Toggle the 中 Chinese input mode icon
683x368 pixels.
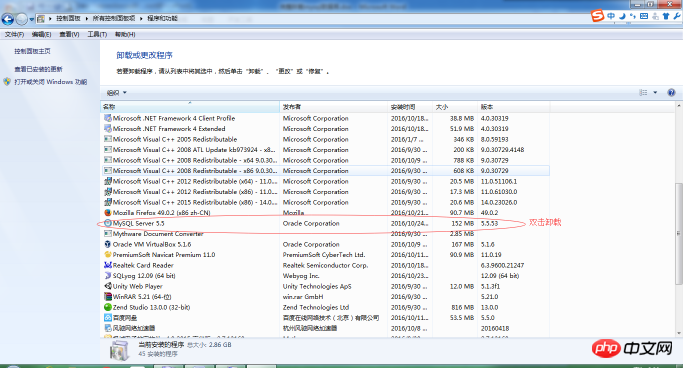[x=611, y=16]
